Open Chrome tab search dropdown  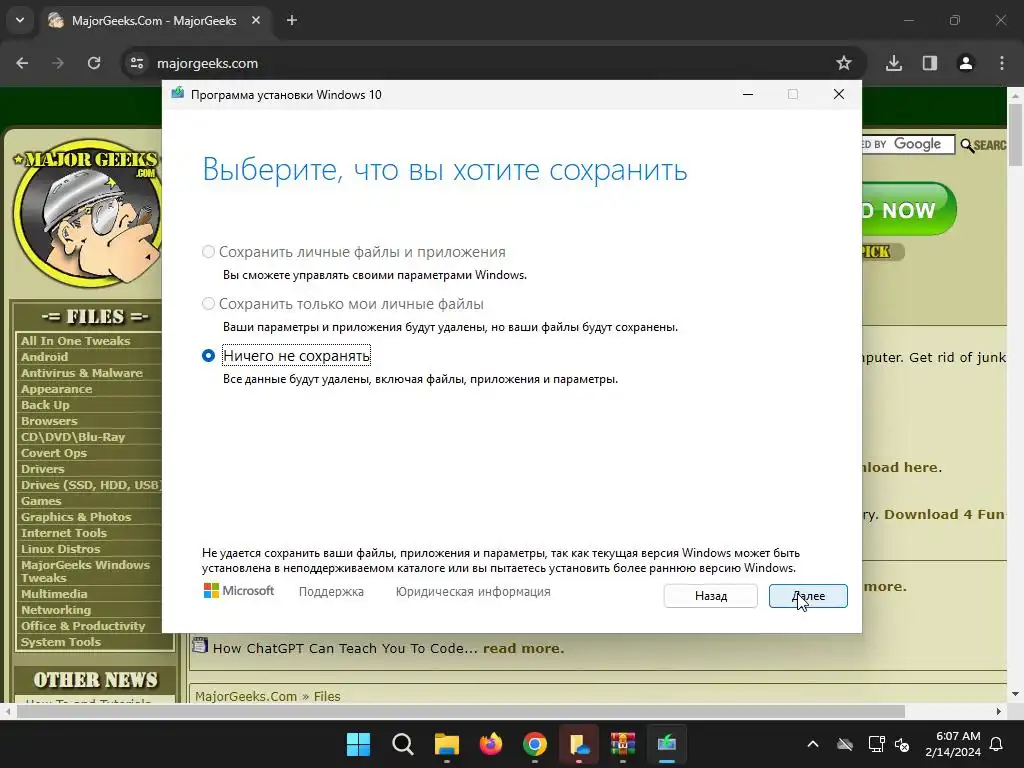pos(20,20)
